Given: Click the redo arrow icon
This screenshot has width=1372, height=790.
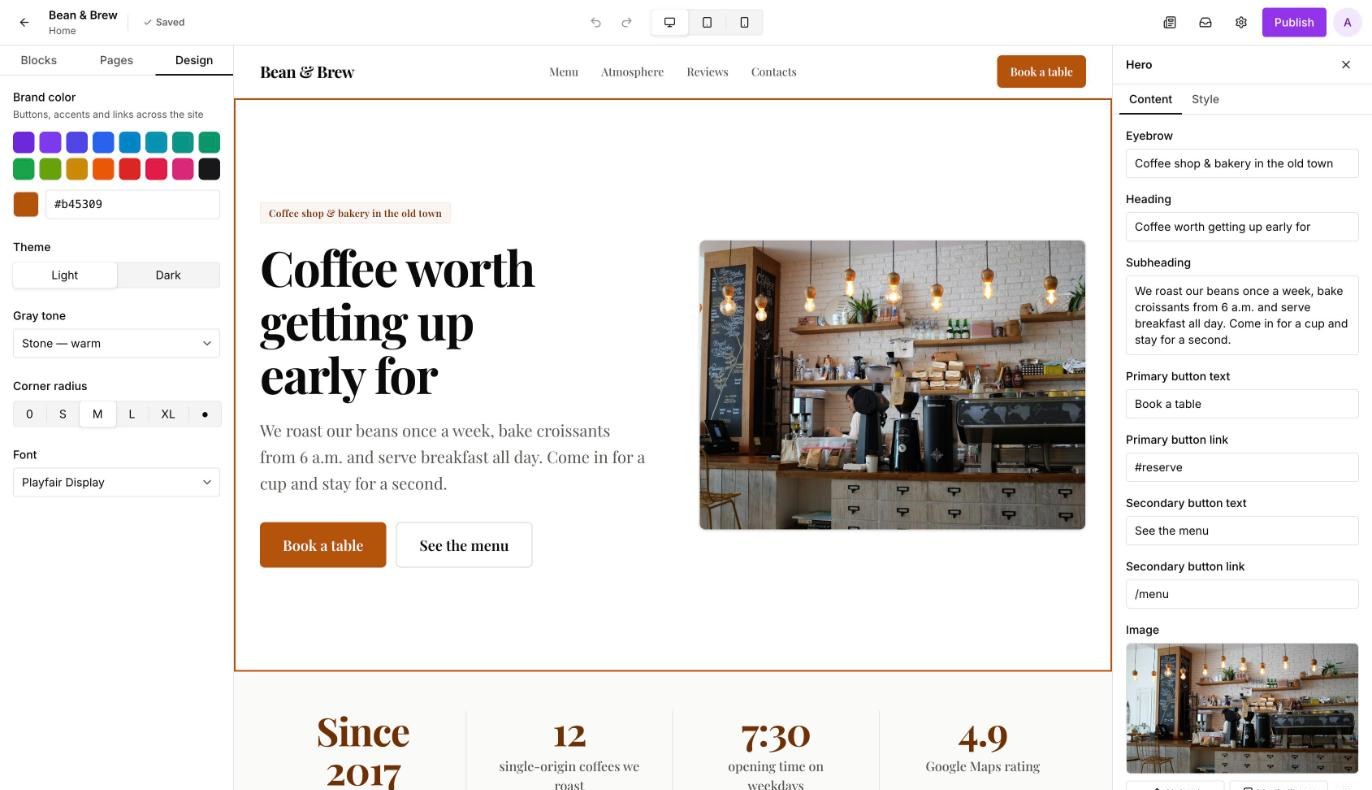Looking at the screenshot, I should point(627,22).
